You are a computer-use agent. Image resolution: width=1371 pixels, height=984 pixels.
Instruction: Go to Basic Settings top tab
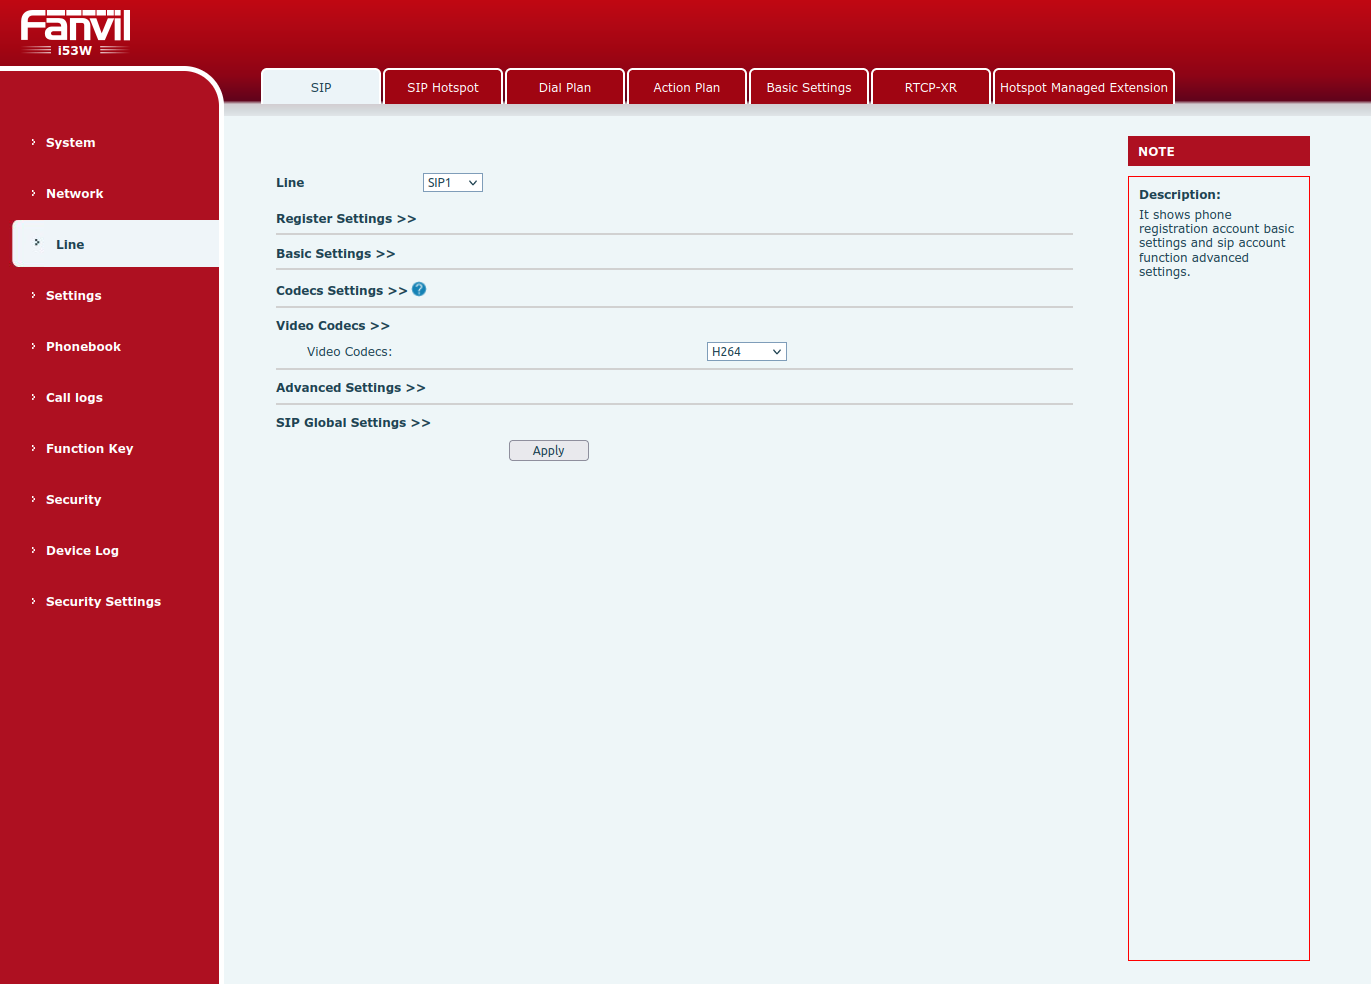point(809,87)
